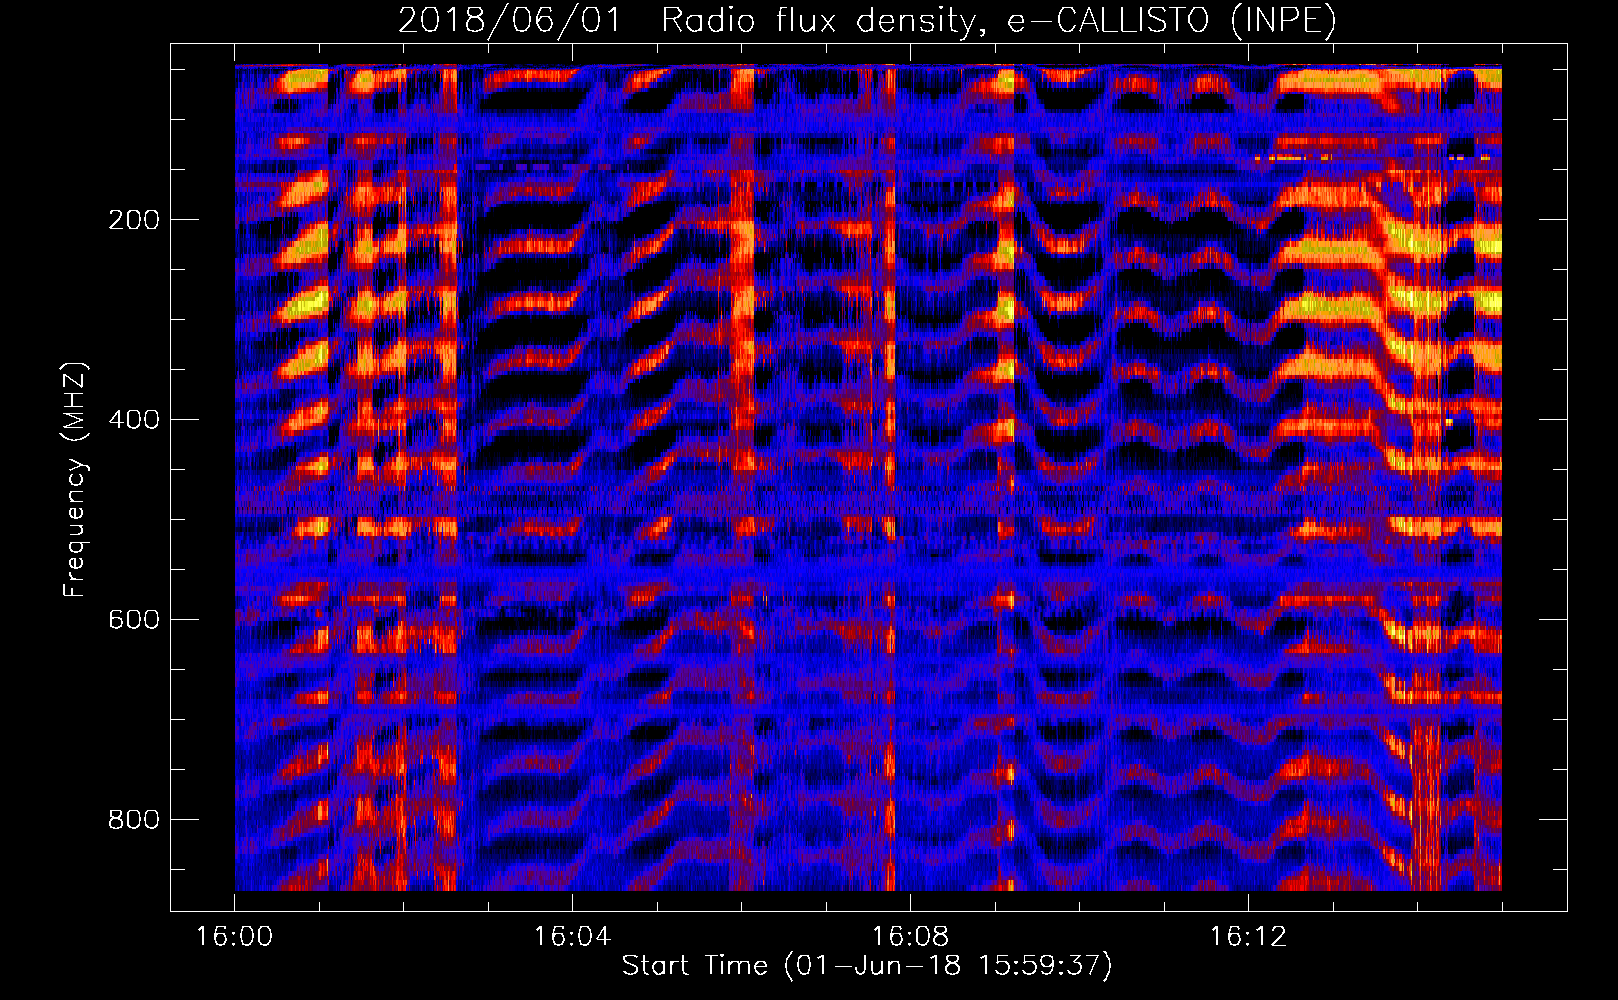
Task: Click the 400 frequency tick label
Action: pos(134,420)
